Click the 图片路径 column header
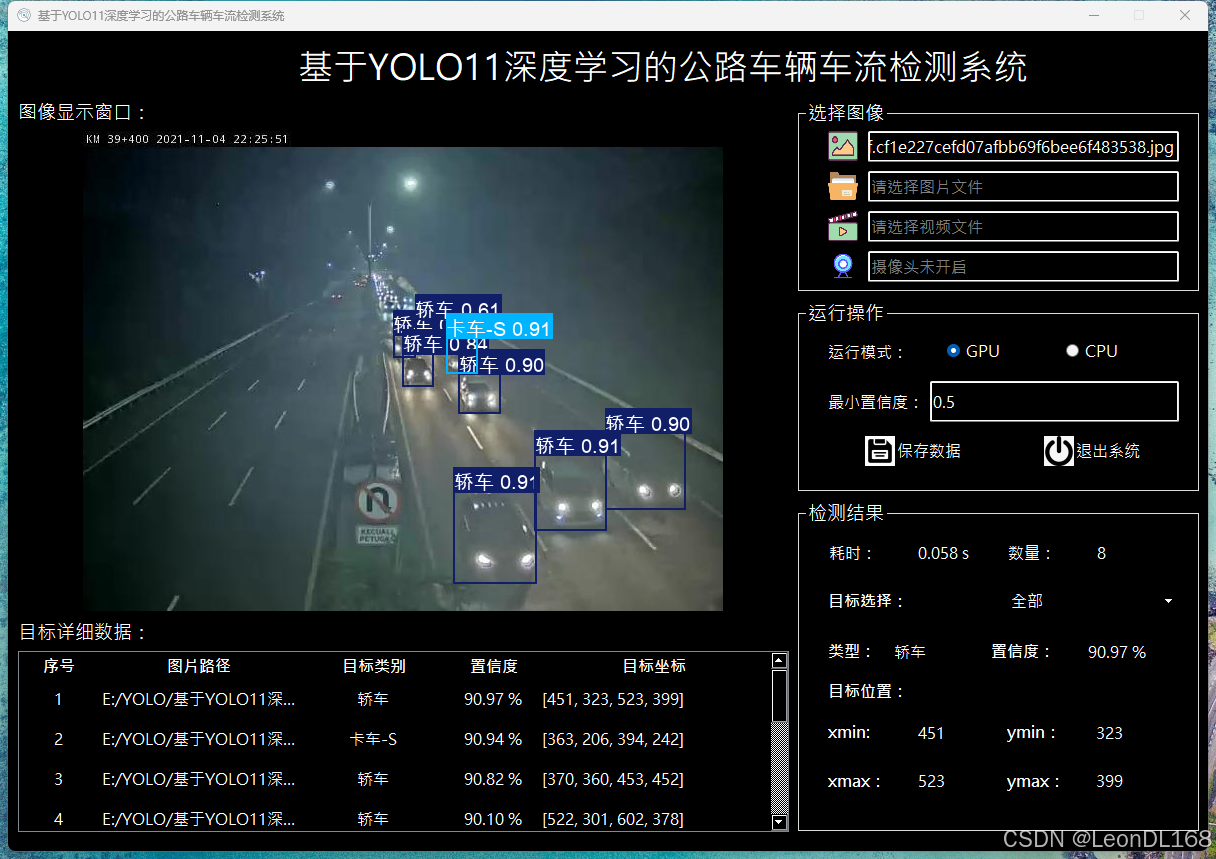The width and height of the screenshot is (1216, 859). point(199,666)
